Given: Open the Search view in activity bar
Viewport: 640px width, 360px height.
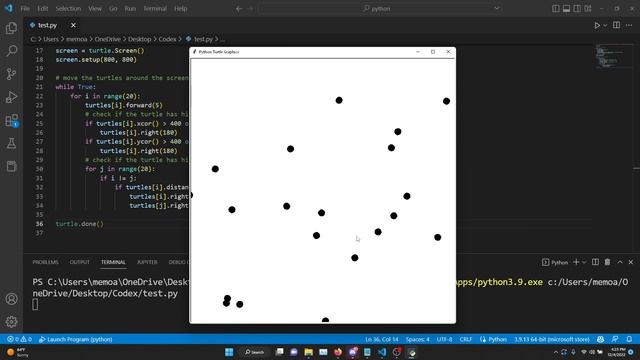Looking at the screenshot, I should [x=11, y=51].
